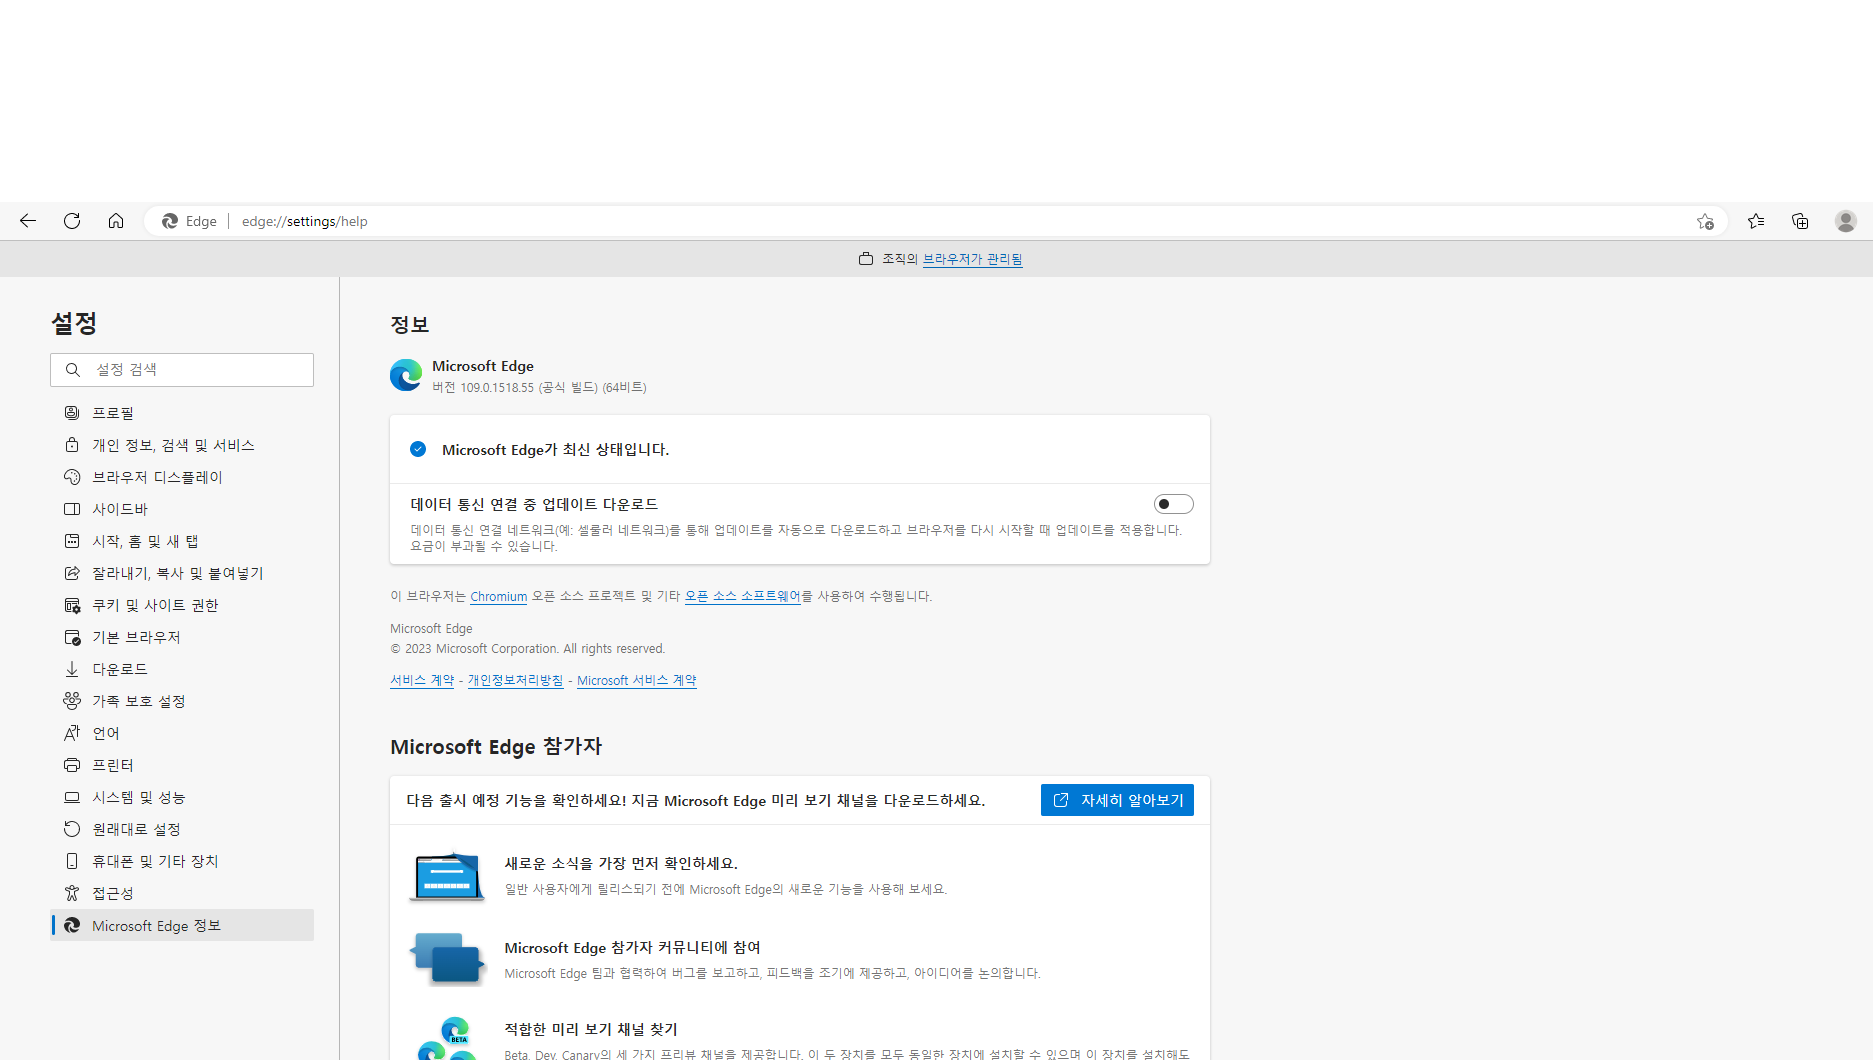Click the 쿠키 및 사이트 권한 icon

[x=72, y=605]
